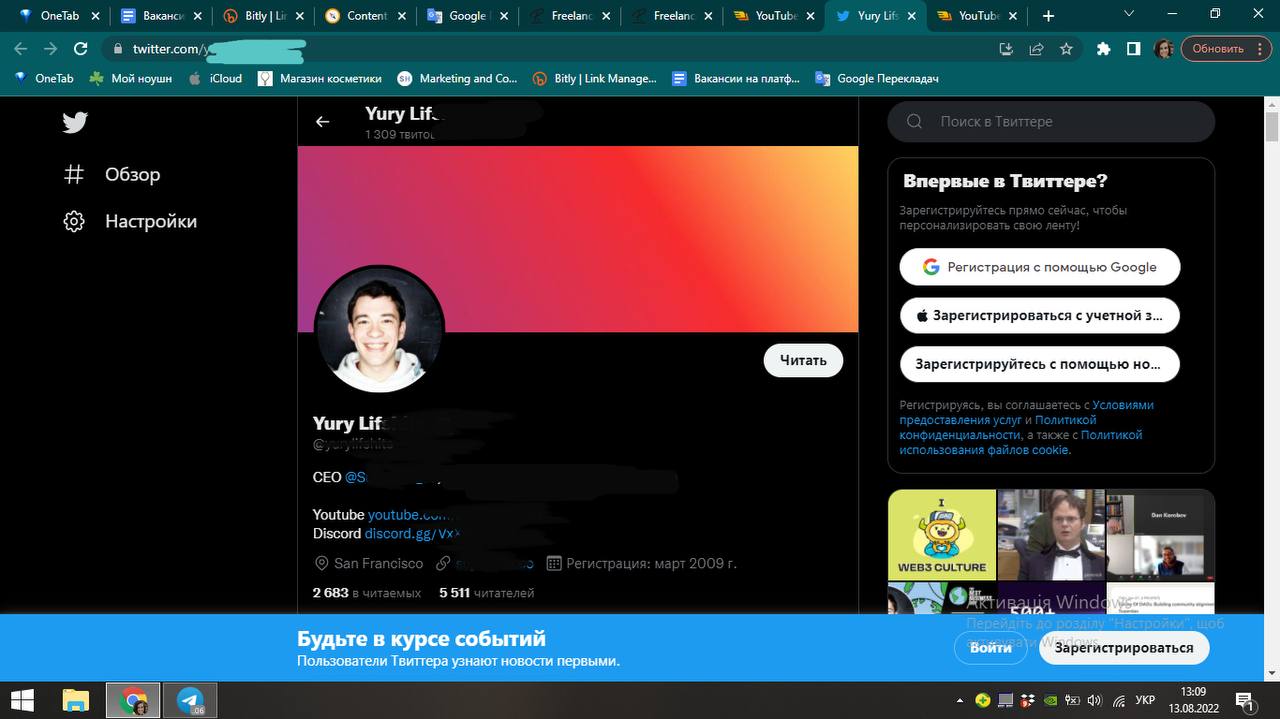1280x719 pixels.
Task: Click УКР language indicator in taskbar
Action: (x=1146, y=700)
